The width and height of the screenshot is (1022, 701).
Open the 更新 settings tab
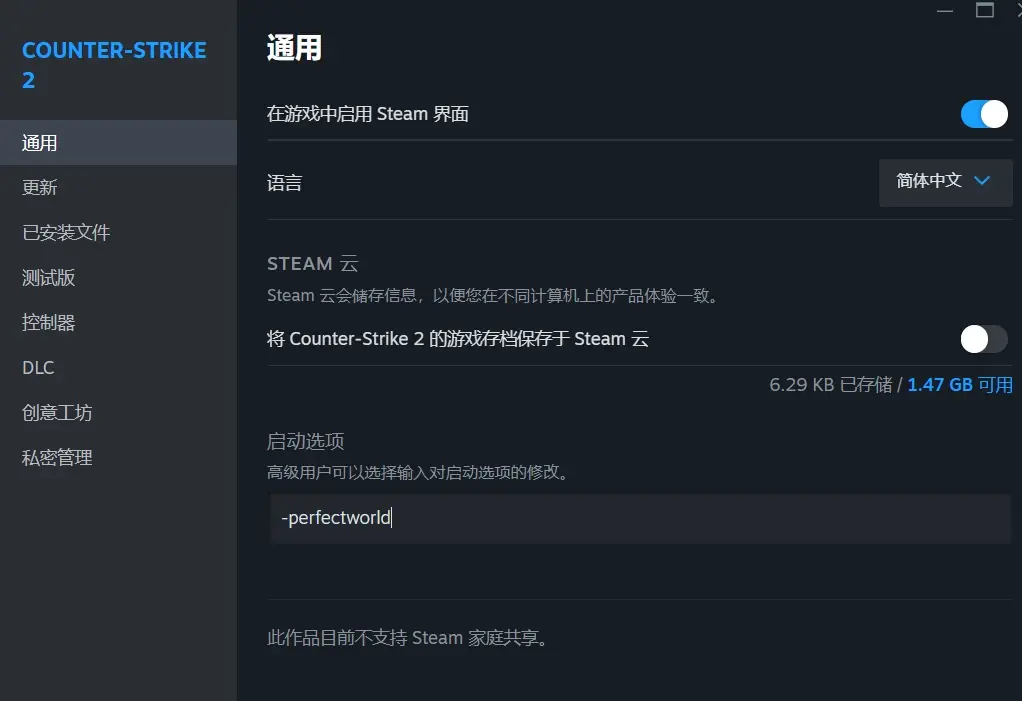[40, 188]
